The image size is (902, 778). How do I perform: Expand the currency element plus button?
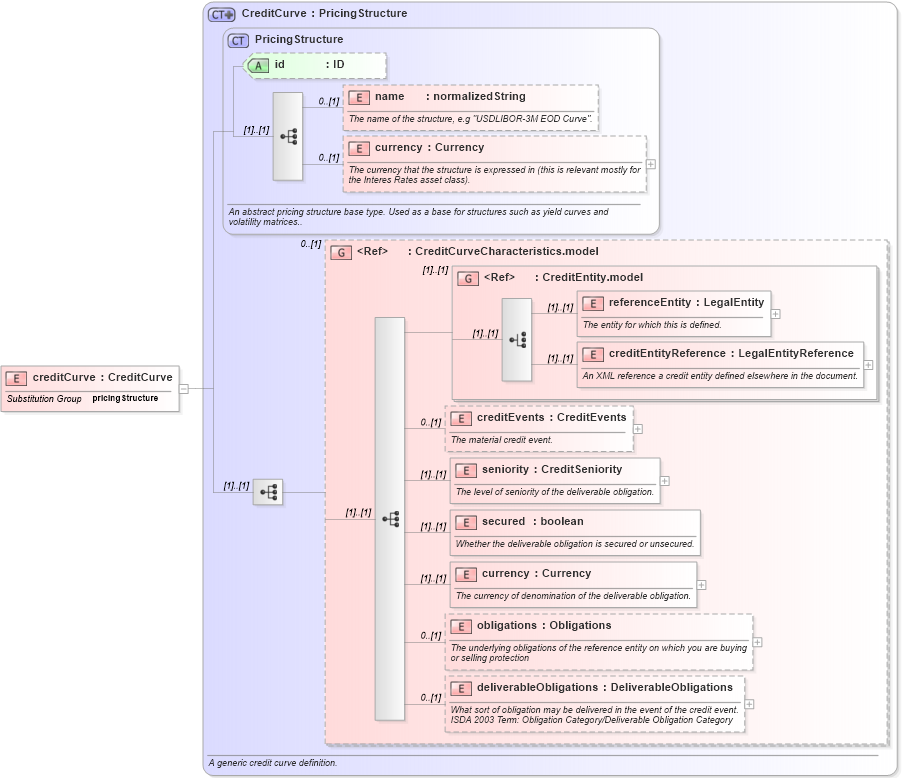(651, 163)
